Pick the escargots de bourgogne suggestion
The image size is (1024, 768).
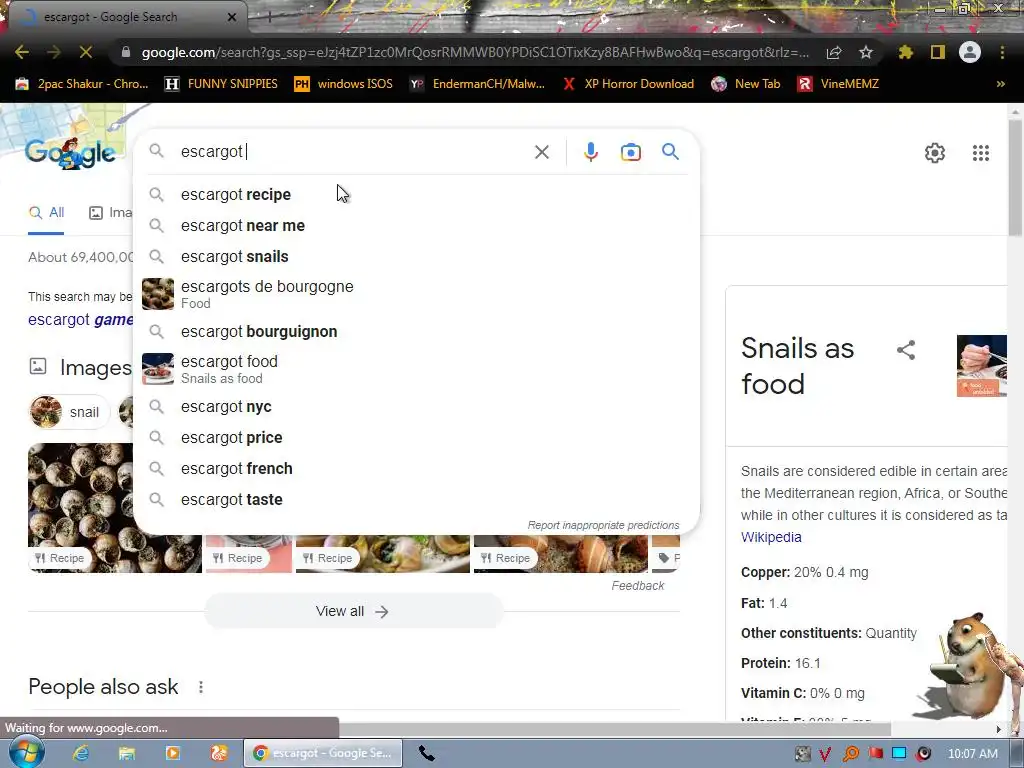coord(417,294)
